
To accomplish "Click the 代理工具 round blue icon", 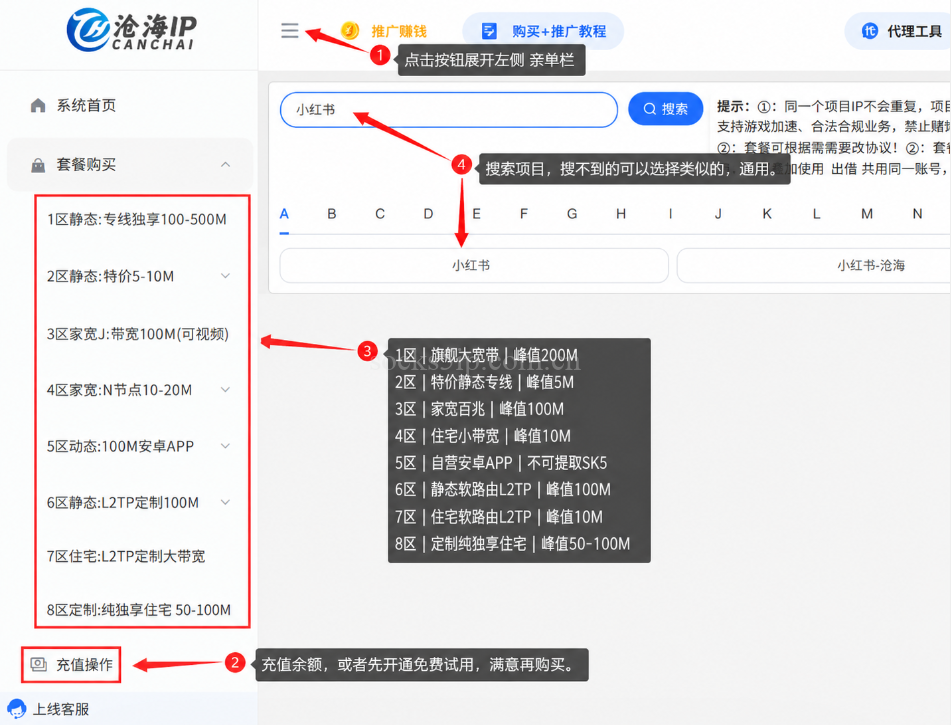I will click(x=870, y=31).
